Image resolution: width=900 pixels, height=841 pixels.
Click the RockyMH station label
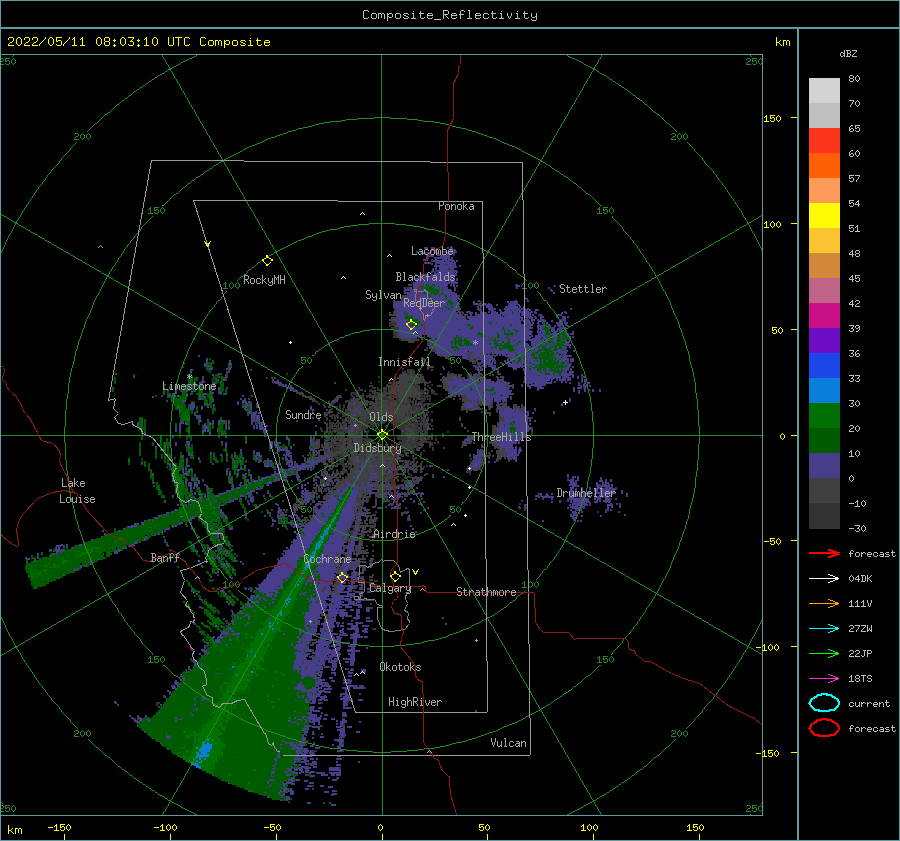click(264, 280)
